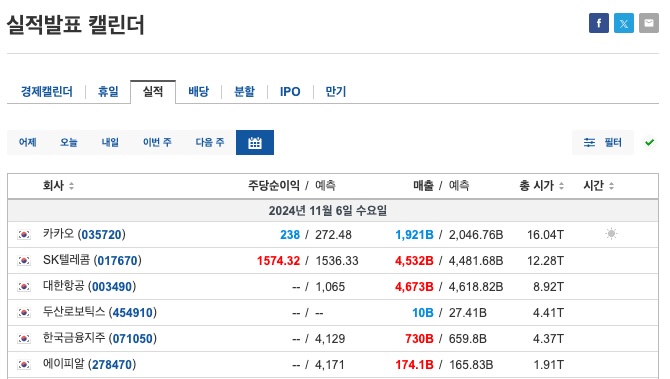This screenshot has height=379, width=670.
Task: Click the date header 2024년 11월 6일 수요일
Action: (x=328, y=211)
